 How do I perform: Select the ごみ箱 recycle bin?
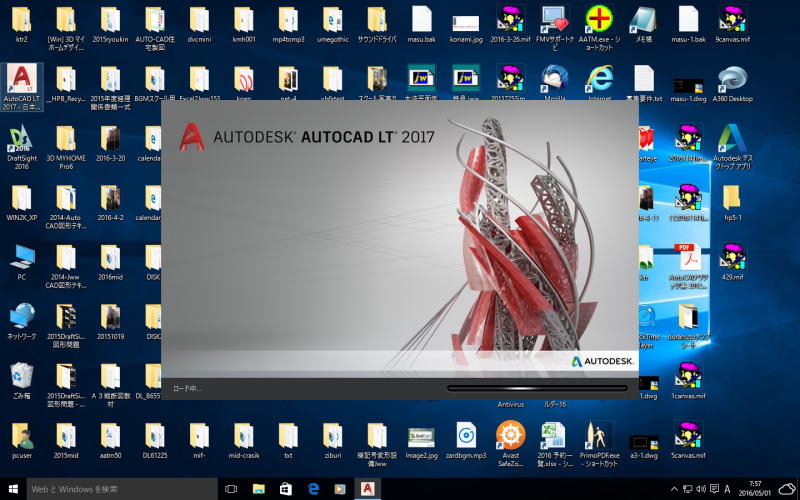[21, 381]
